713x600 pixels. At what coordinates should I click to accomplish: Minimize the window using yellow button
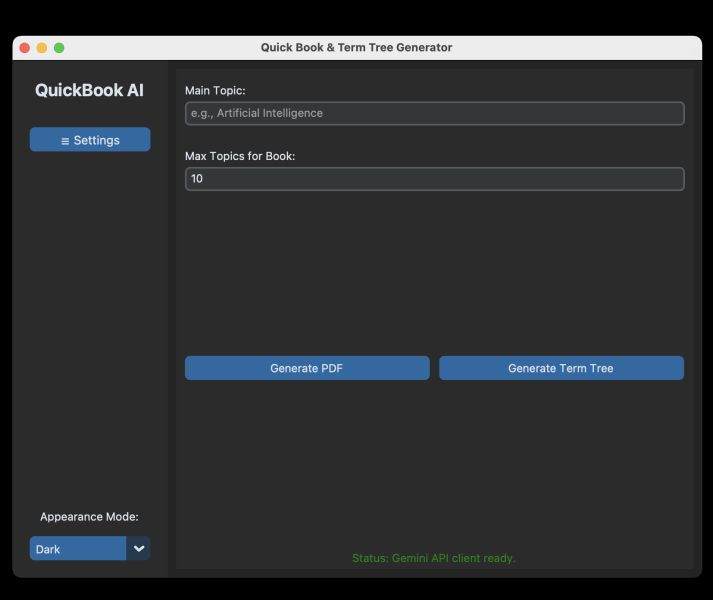42,48
